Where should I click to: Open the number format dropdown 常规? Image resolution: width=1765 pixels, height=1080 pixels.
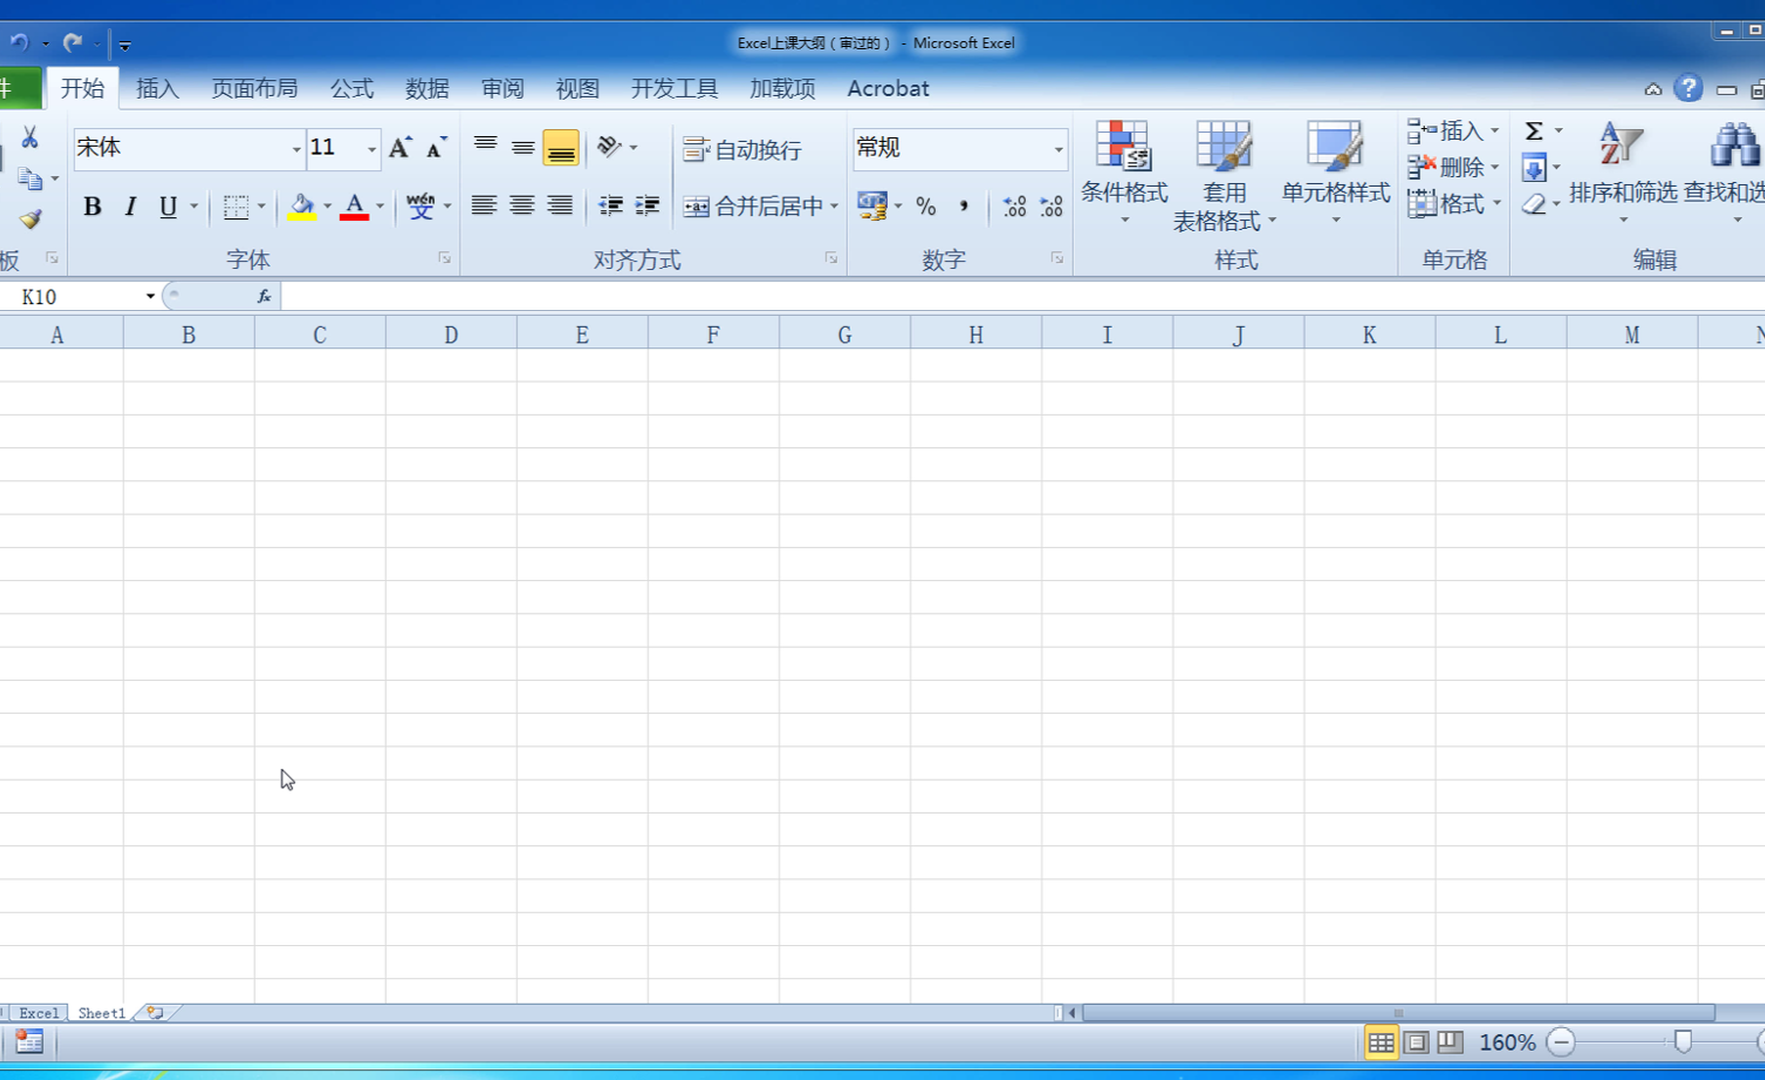coord(1058,149)
